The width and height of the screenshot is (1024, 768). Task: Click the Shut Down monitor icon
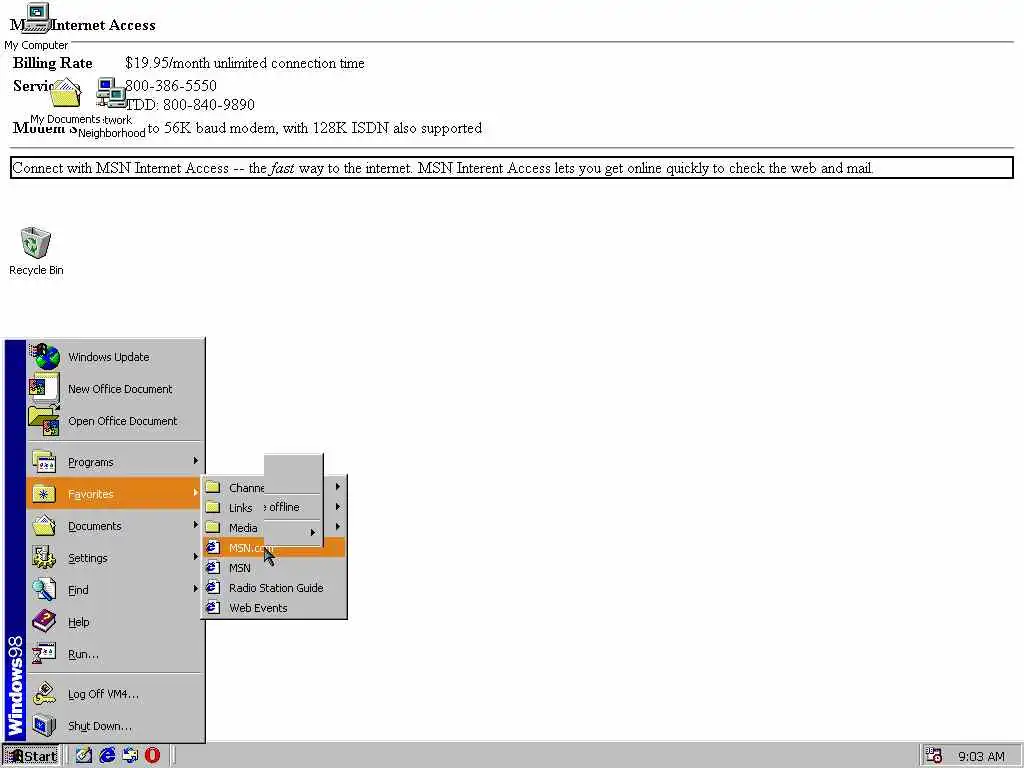[44, 726]
